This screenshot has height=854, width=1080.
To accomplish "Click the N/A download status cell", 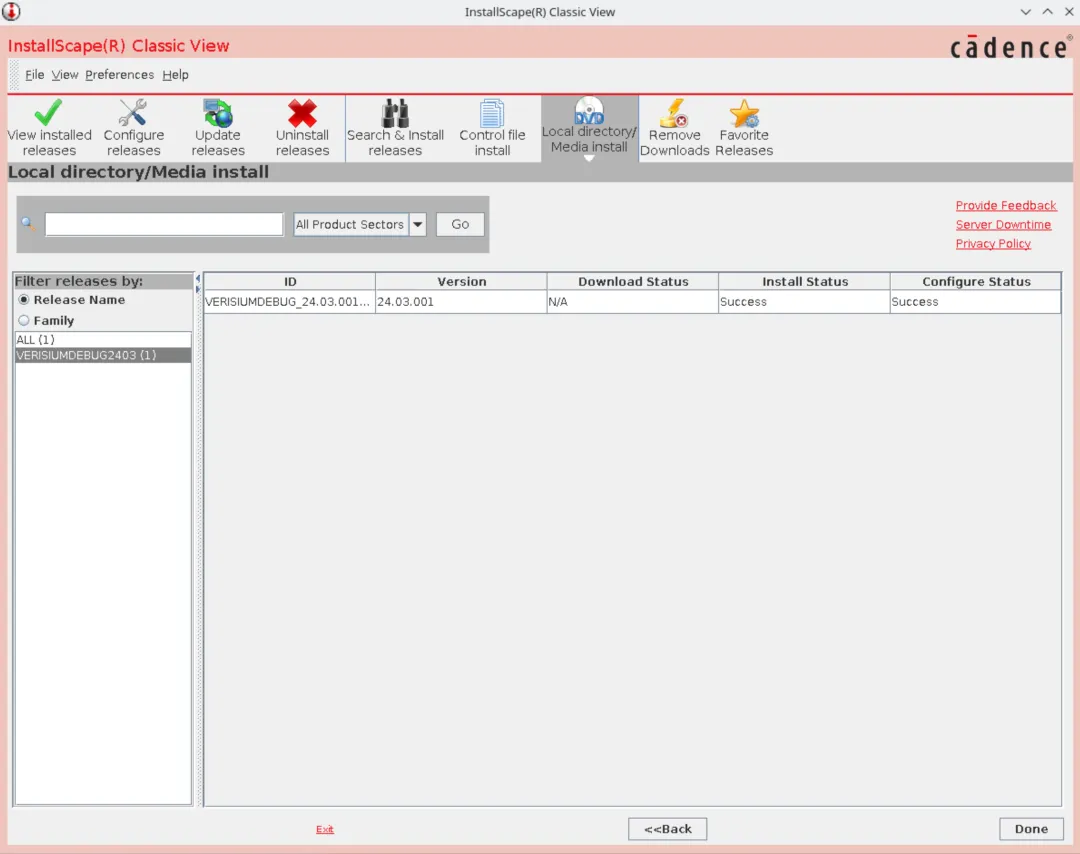I will click(632, 302).
